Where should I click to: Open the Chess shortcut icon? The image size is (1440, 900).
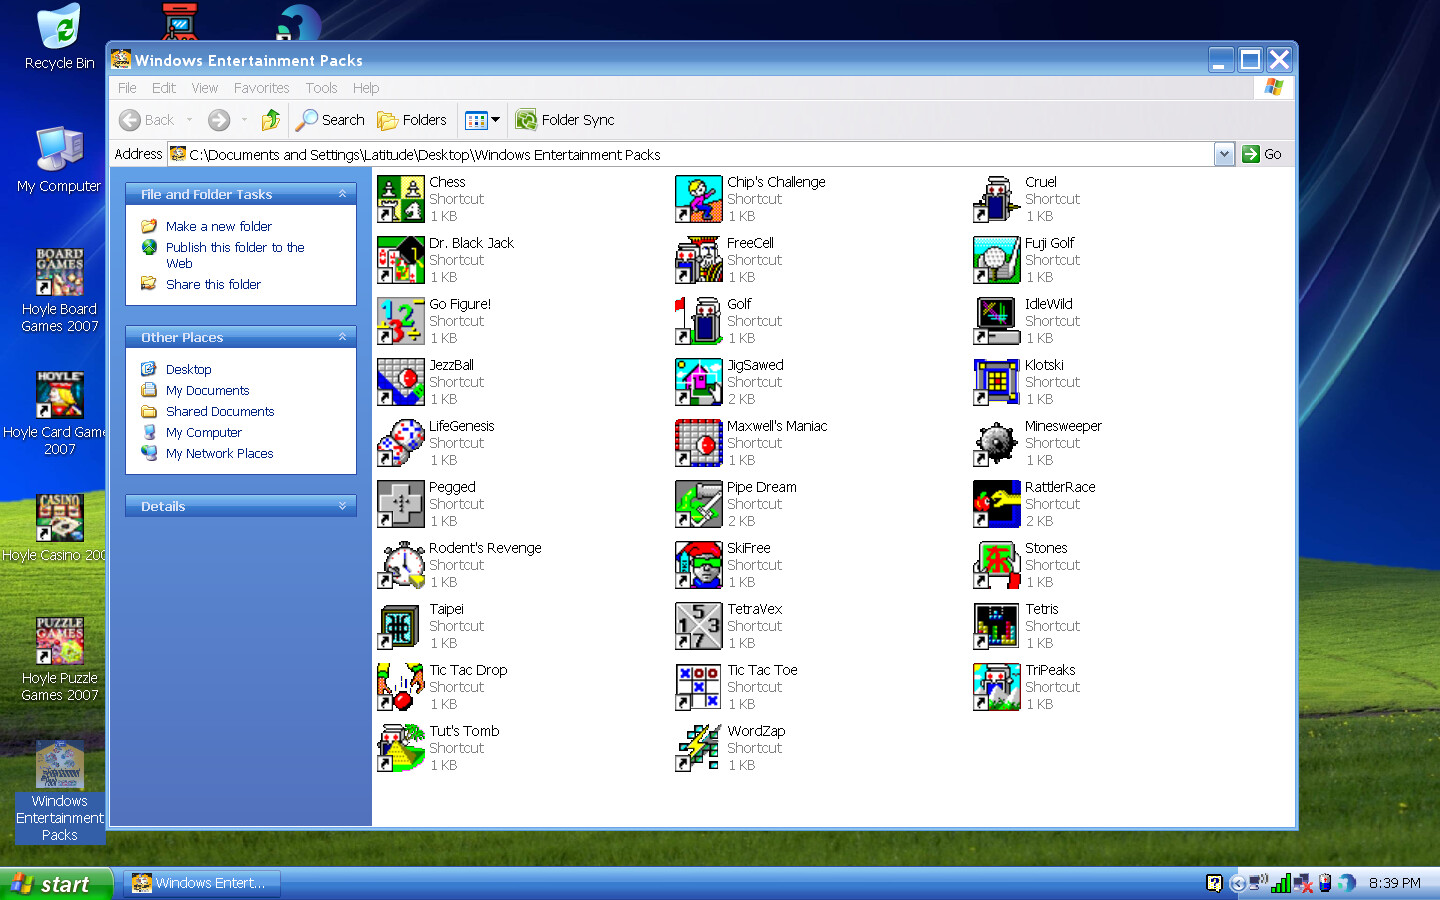click(401, 199)
